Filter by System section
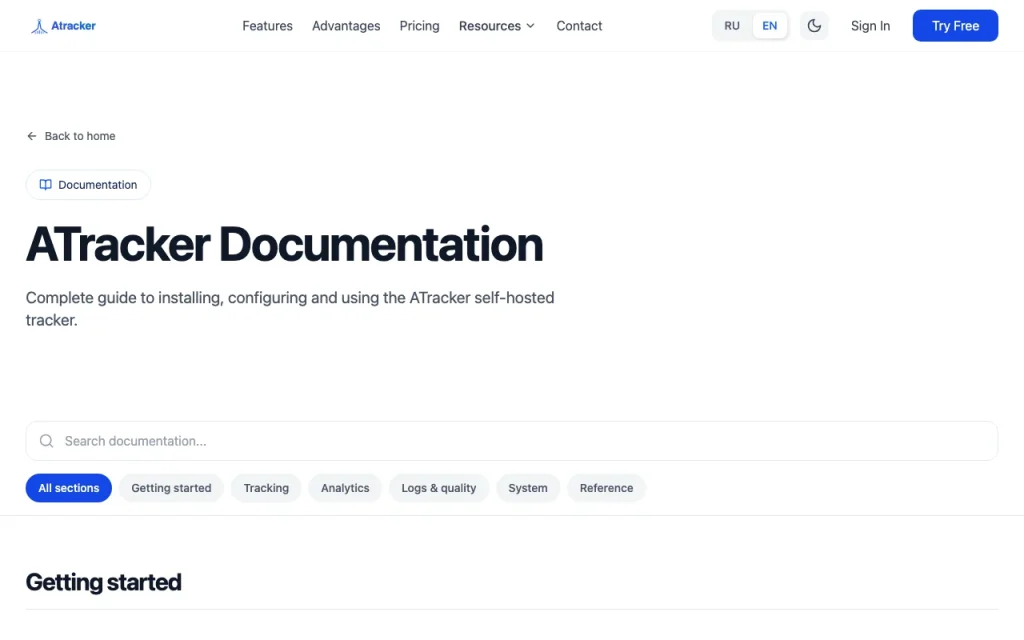 [x=528, y=488]
